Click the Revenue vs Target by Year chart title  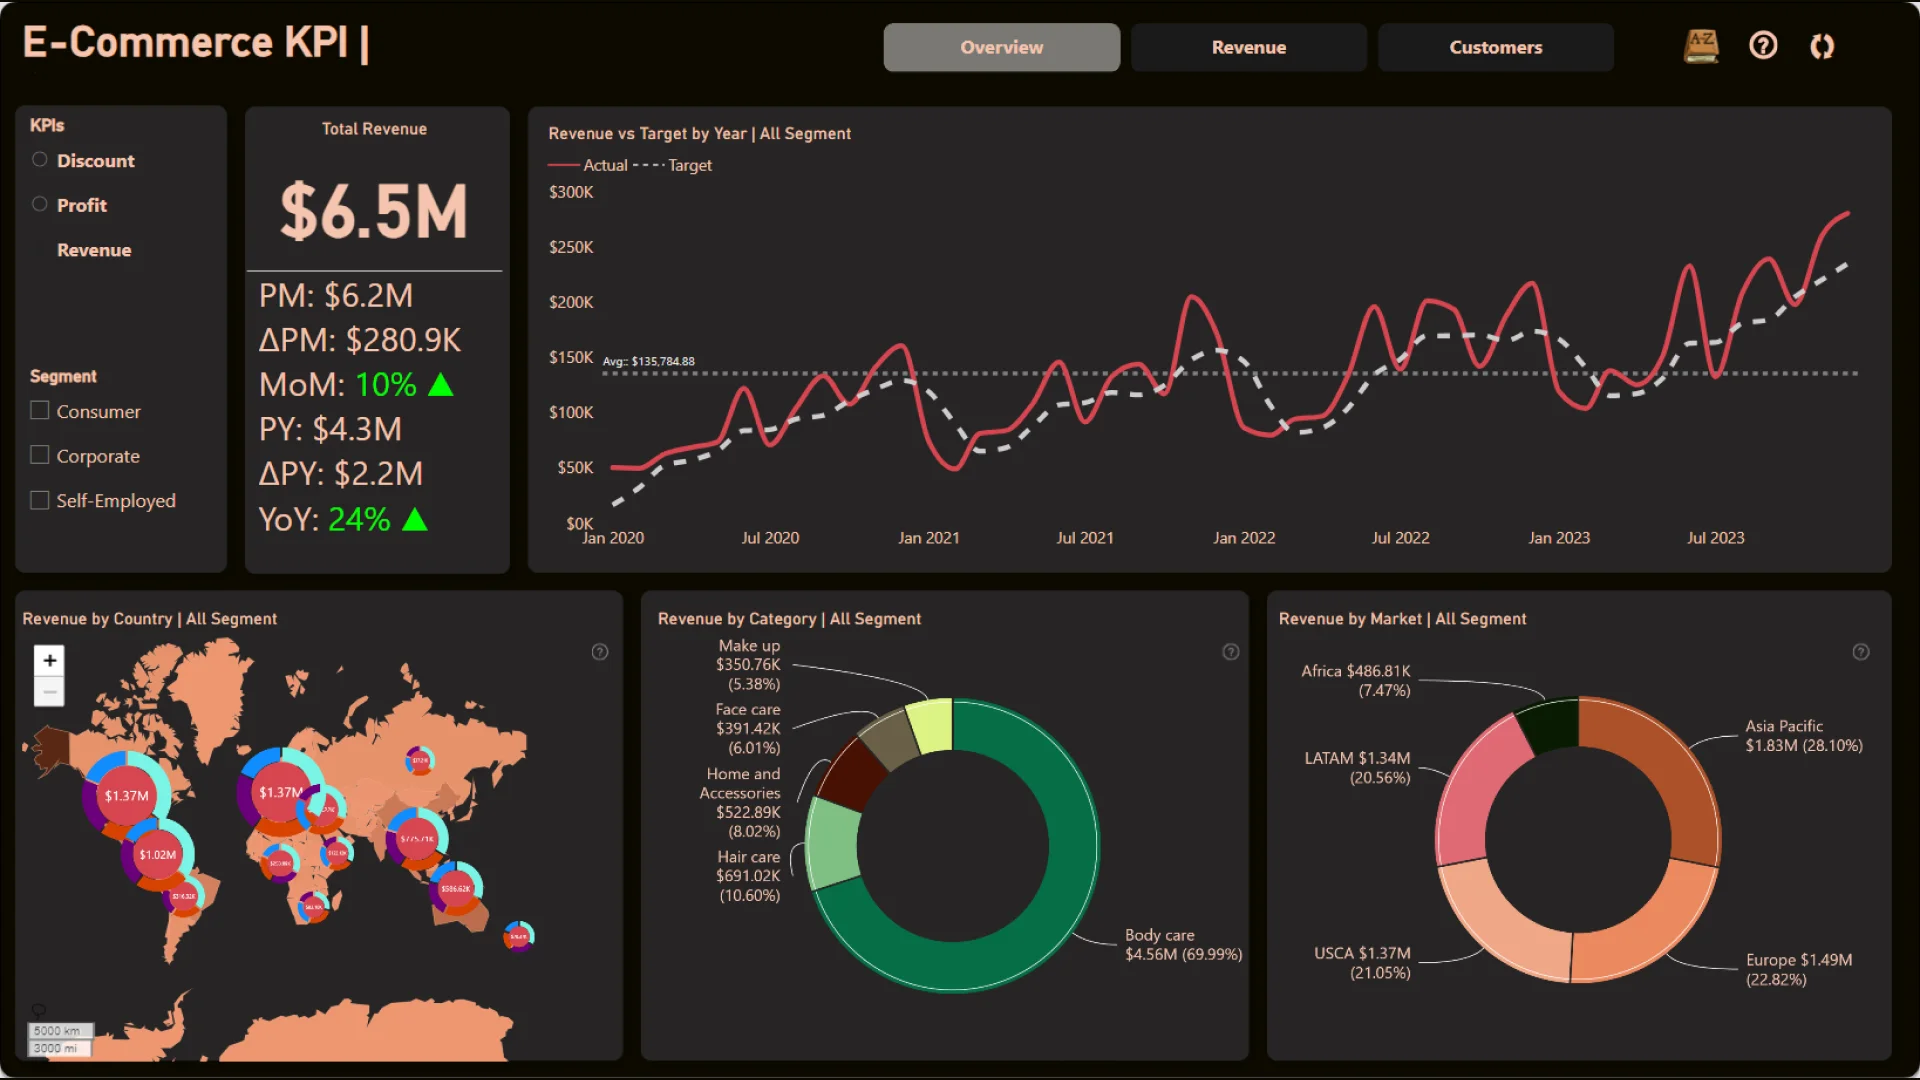pyautogui.click(x=699, y=134)
